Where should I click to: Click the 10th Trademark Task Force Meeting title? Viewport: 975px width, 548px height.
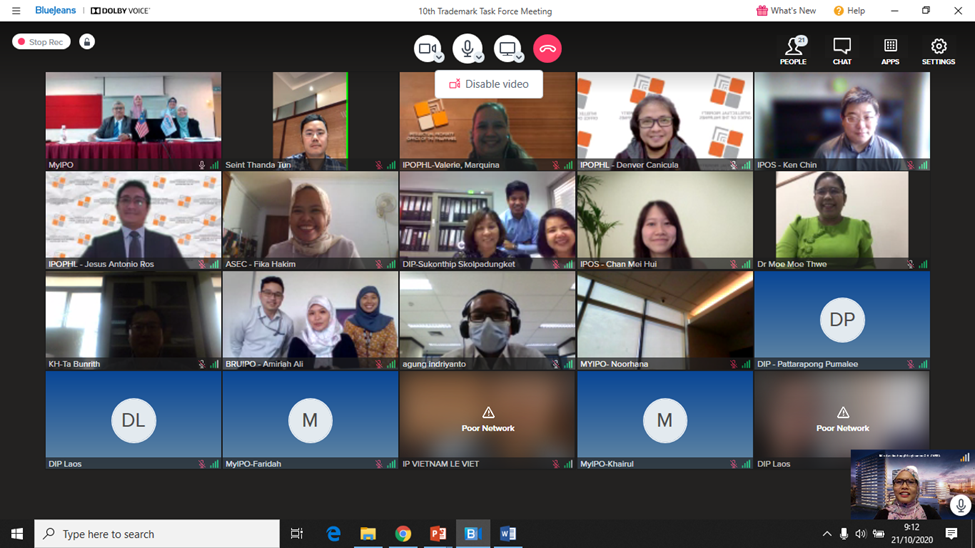coord(485,11)
